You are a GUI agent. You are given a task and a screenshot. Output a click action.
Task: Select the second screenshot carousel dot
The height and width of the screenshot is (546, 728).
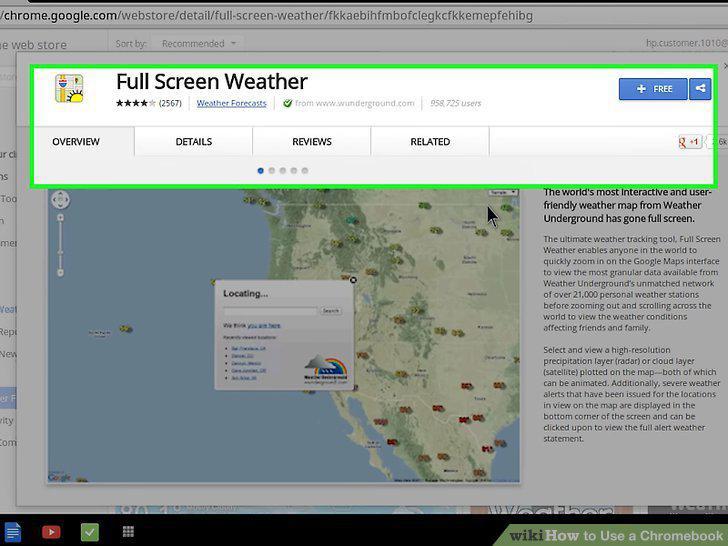[272, 171]
